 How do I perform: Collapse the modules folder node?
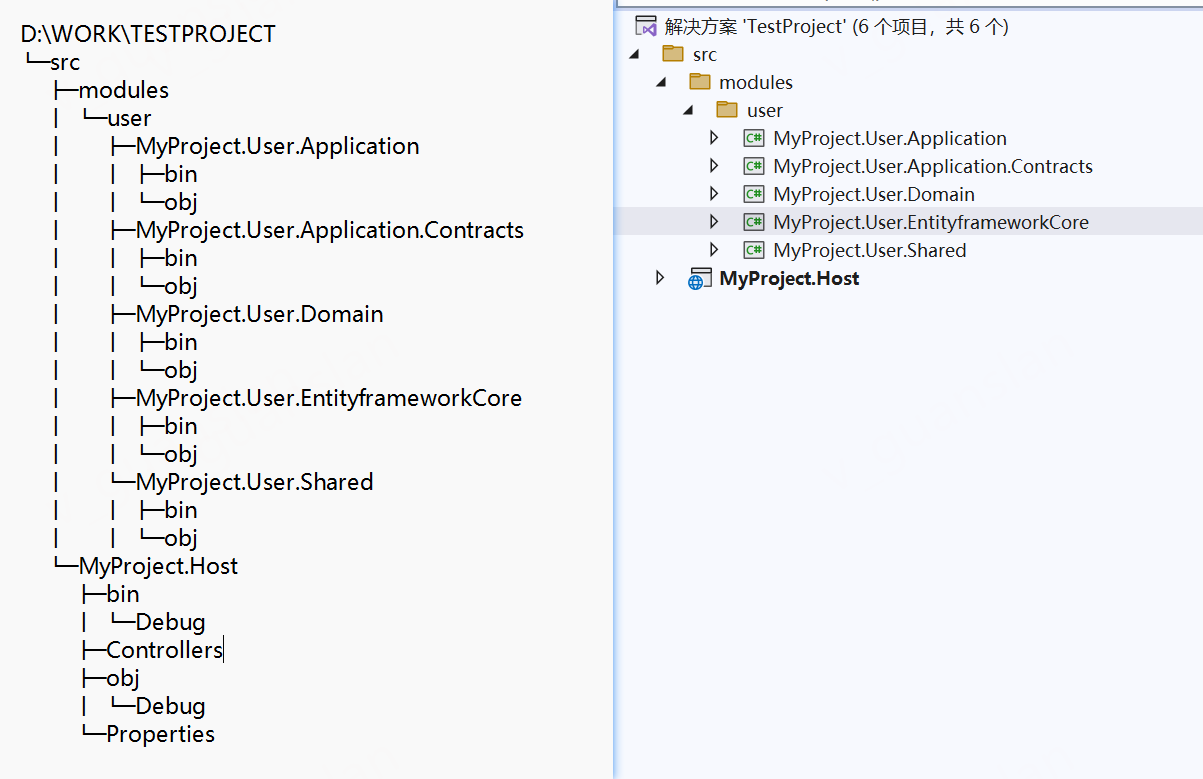pyautogui.click(x=661, y=82)
